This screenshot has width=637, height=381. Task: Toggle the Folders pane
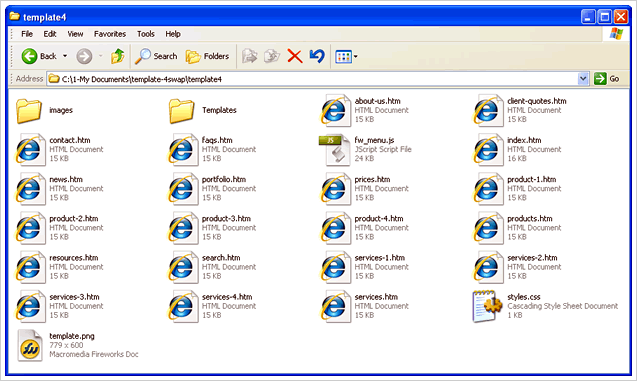click(207, 56)
